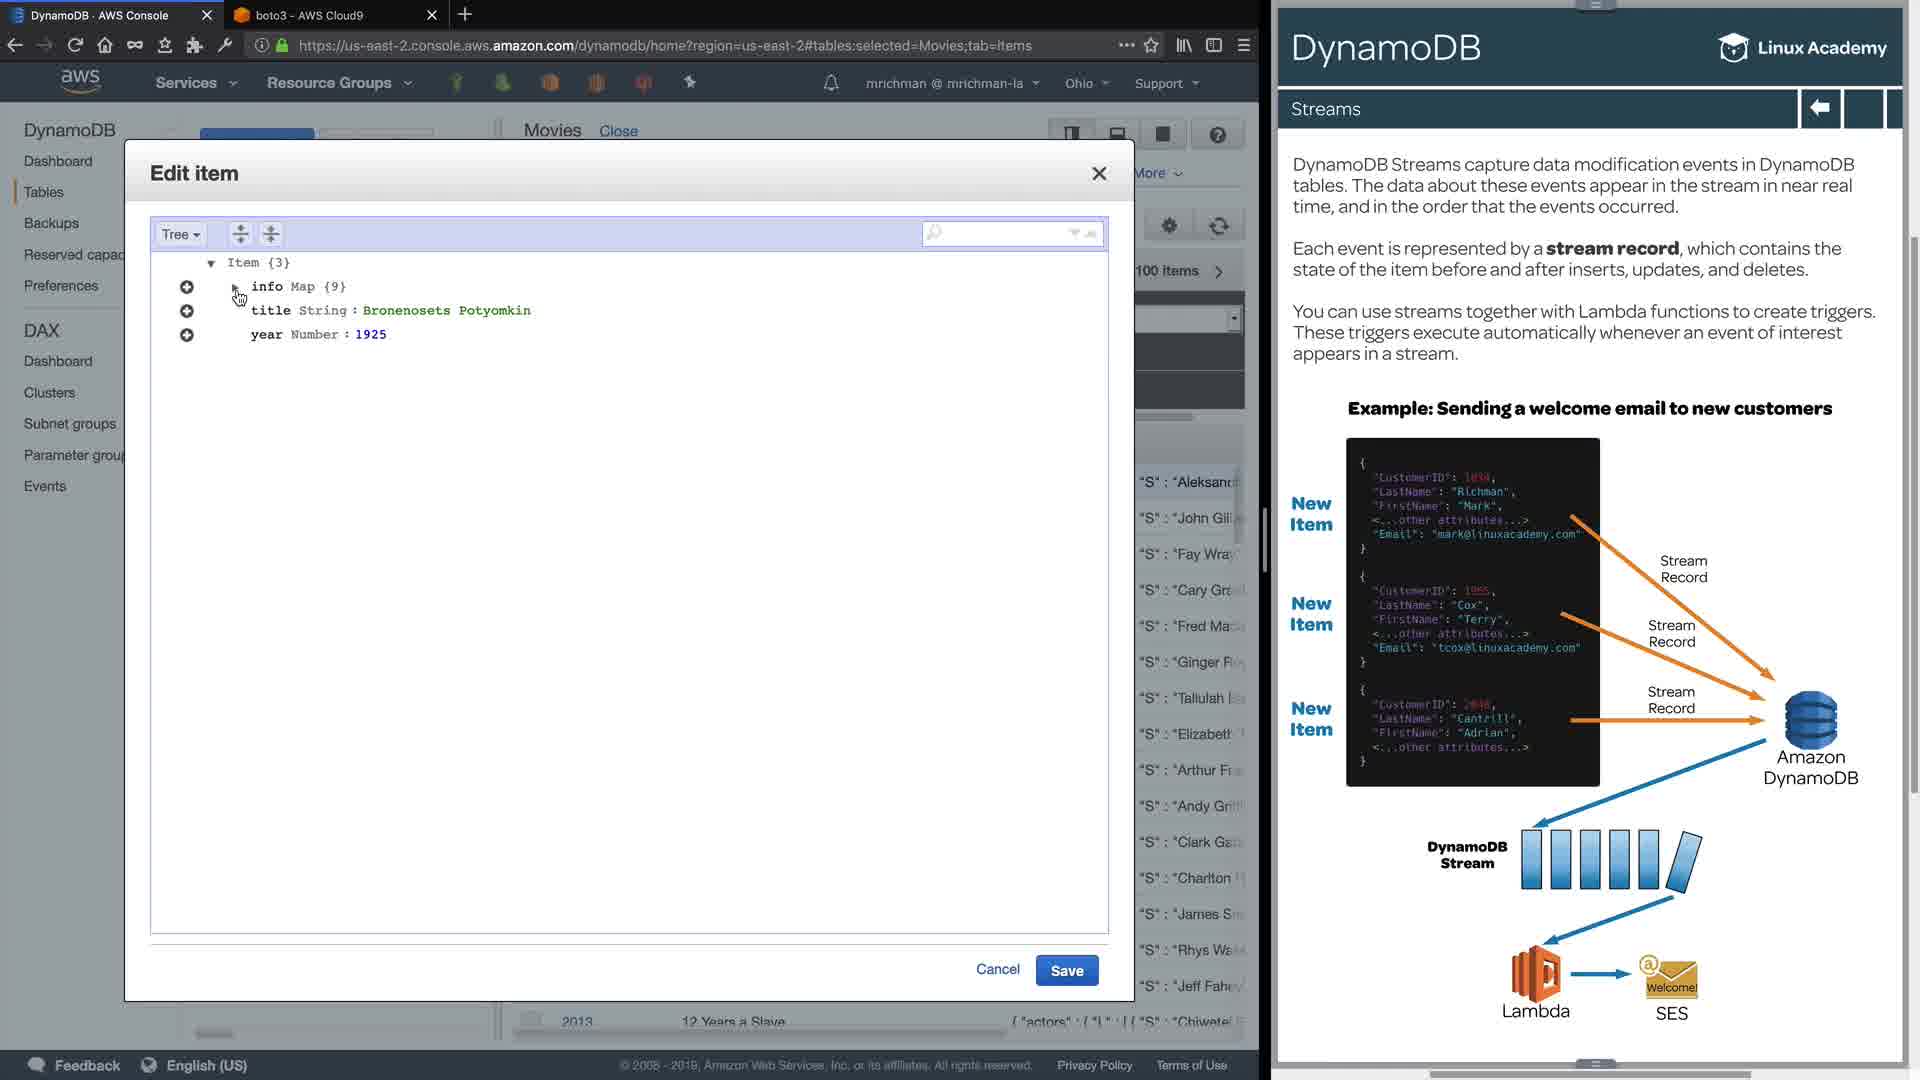Switch to boto3 AWS Cloud9 tab
The width and height of the screenshot is (1920, 1080).
(310, 15)
